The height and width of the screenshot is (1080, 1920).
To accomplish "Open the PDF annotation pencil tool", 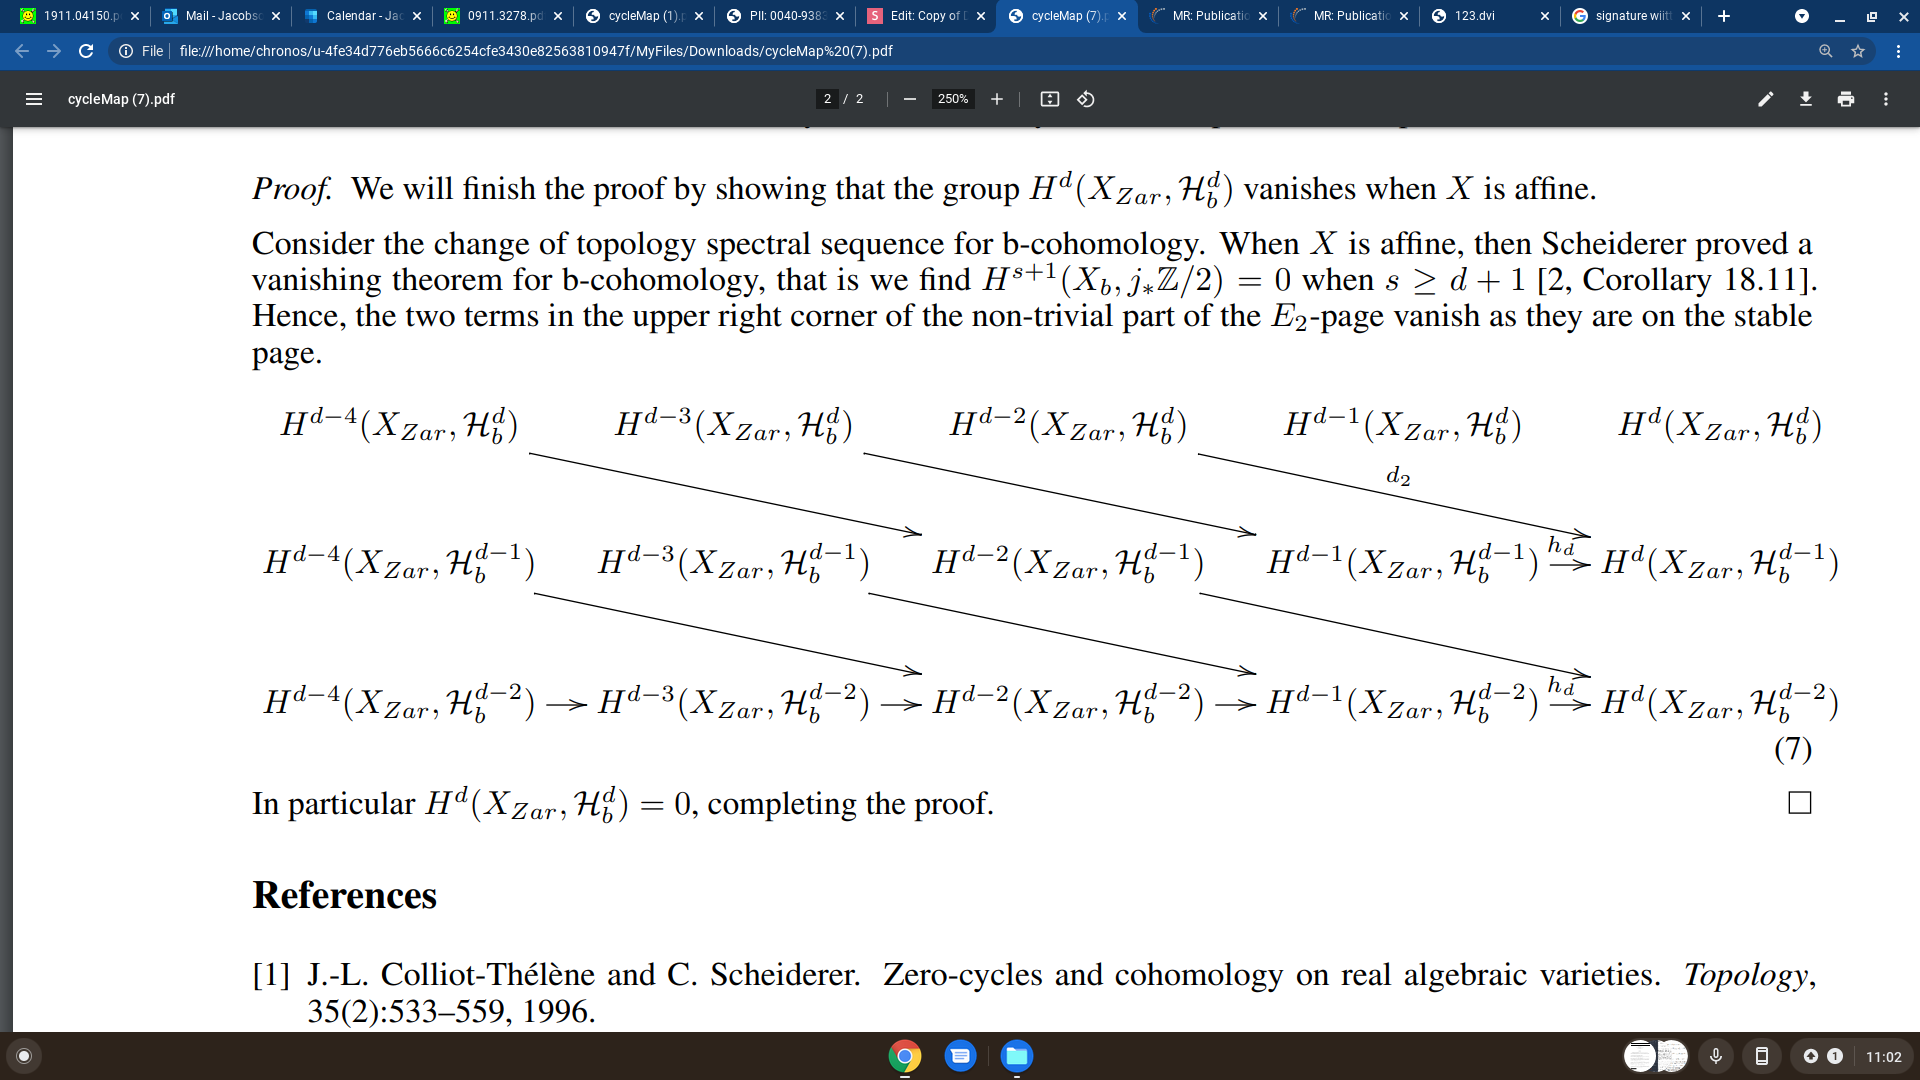I will click(x=1765, y=99).
